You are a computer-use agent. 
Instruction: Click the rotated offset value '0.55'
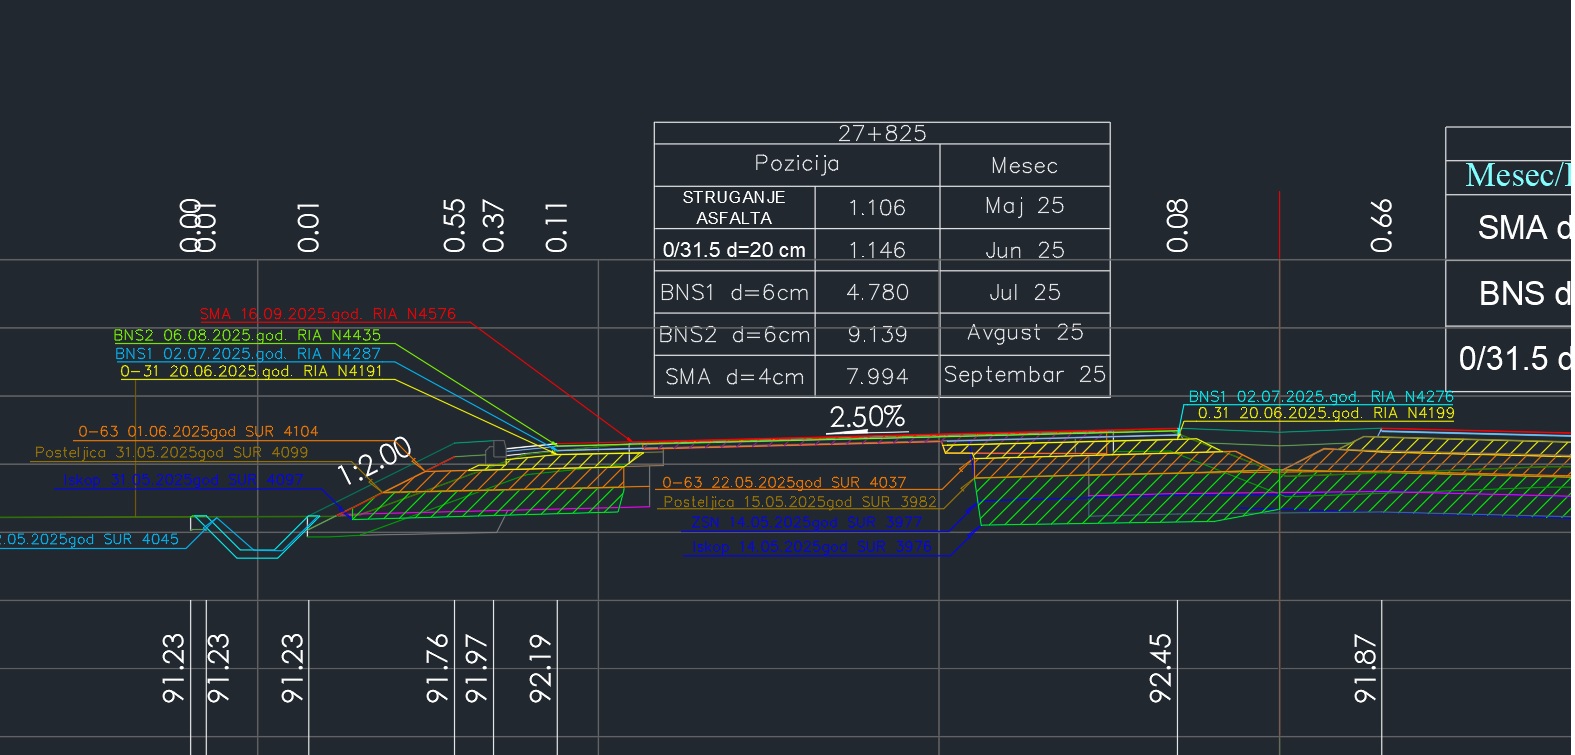click(454, 225)
